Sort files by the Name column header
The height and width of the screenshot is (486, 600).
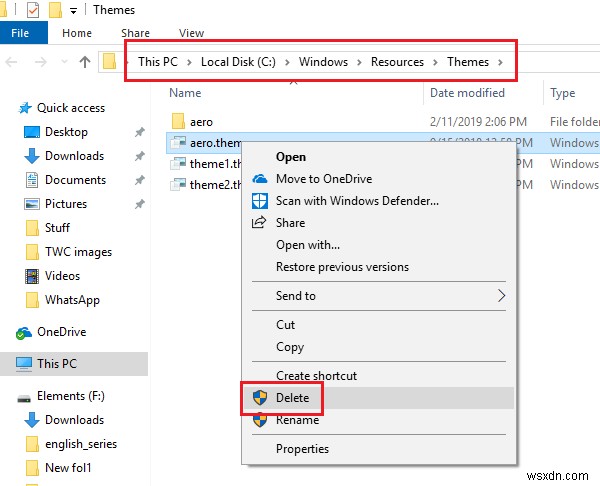pos(185,93)
